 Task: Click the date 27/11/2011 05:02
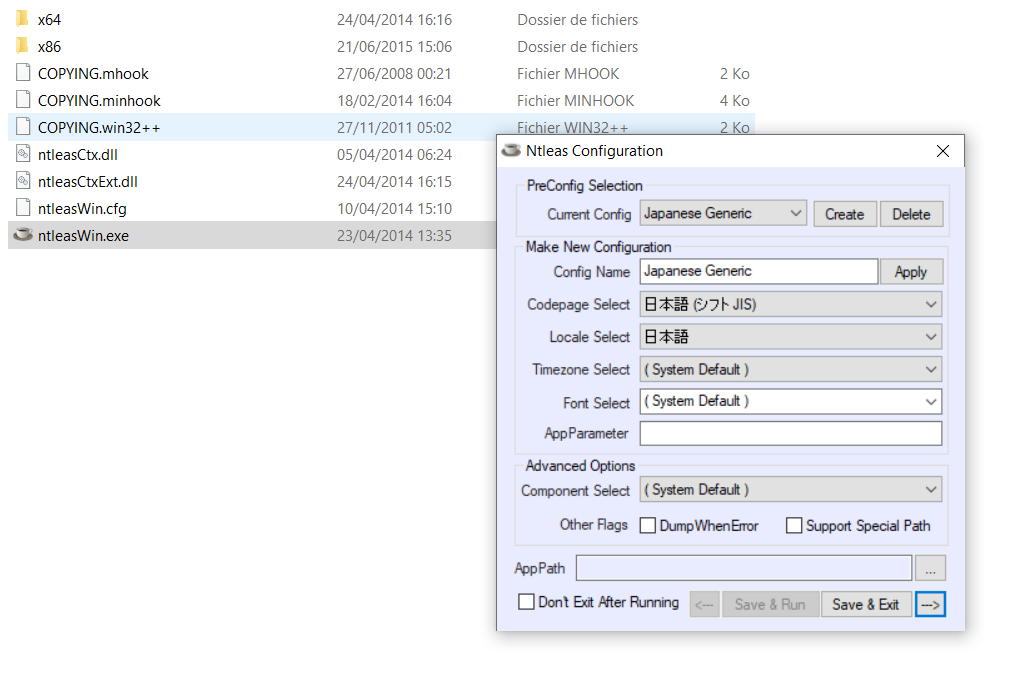(394, 127)
